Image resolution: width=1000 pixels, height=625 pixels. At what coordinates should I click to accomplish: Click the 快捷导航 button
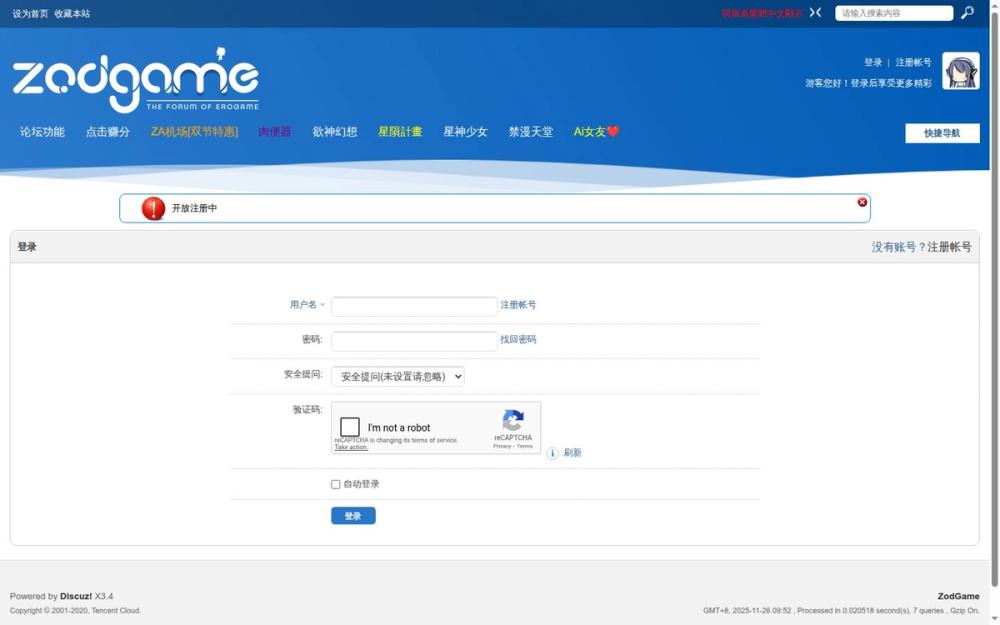(x=942, y=132)
